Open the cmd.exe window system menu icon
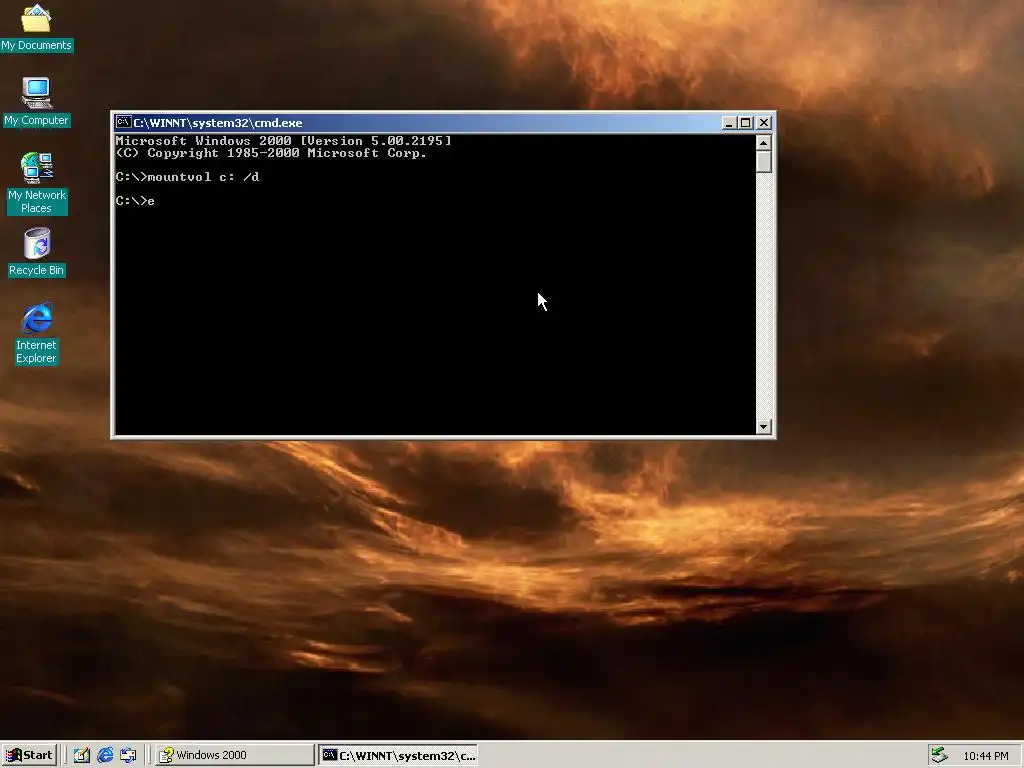The width and height of the screenshot is (1024, 768). 123,122
